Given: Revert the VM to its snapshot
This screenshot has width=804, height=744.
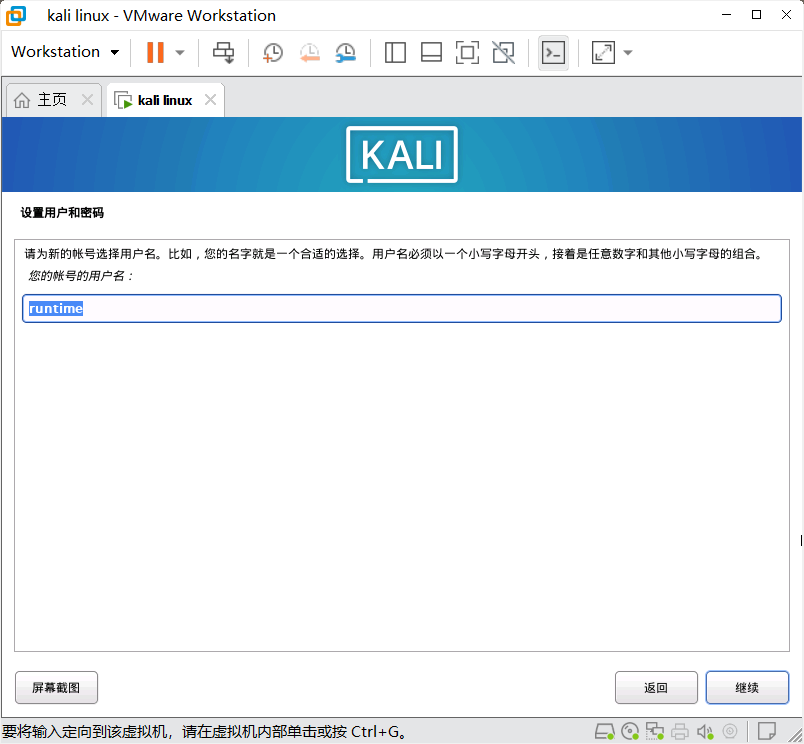Looking at the screenshot, I should tap(309, 52).
